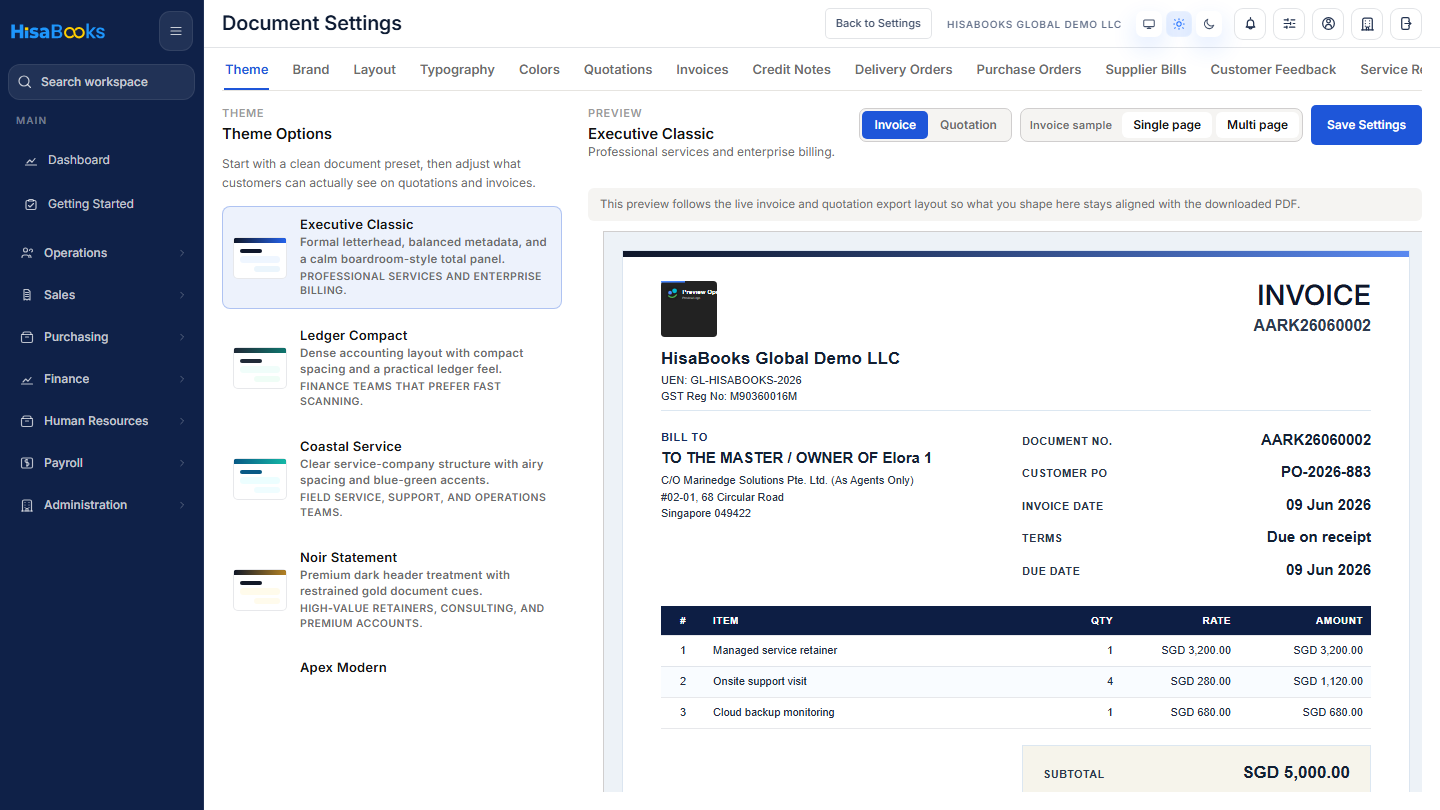Image resolution: width=1440 pixels, height=810 pixels.
Task: Open user profile icon
Action: [1328, 24]
